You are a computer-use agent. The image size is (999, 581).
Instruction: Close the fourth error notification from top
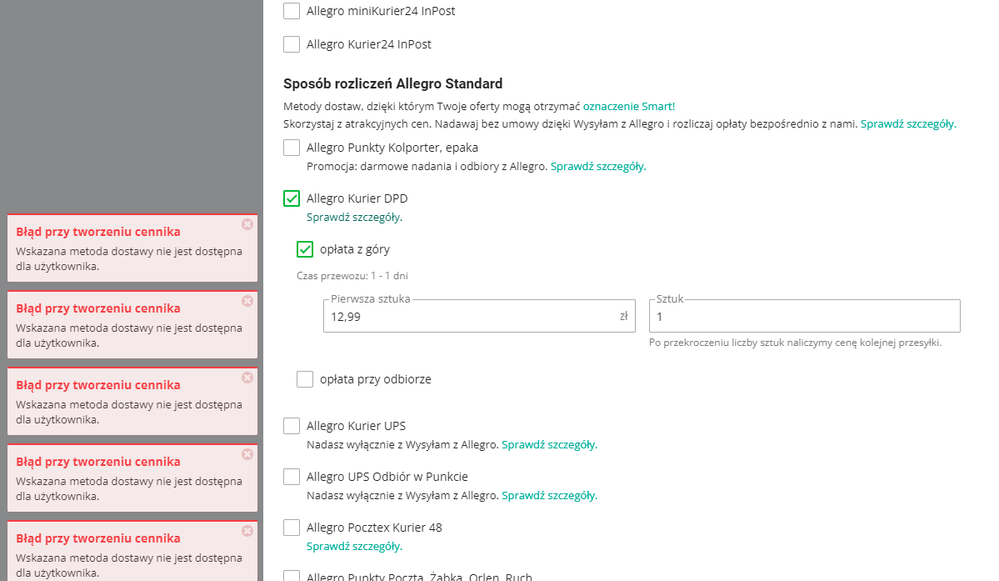click(247, 454)
